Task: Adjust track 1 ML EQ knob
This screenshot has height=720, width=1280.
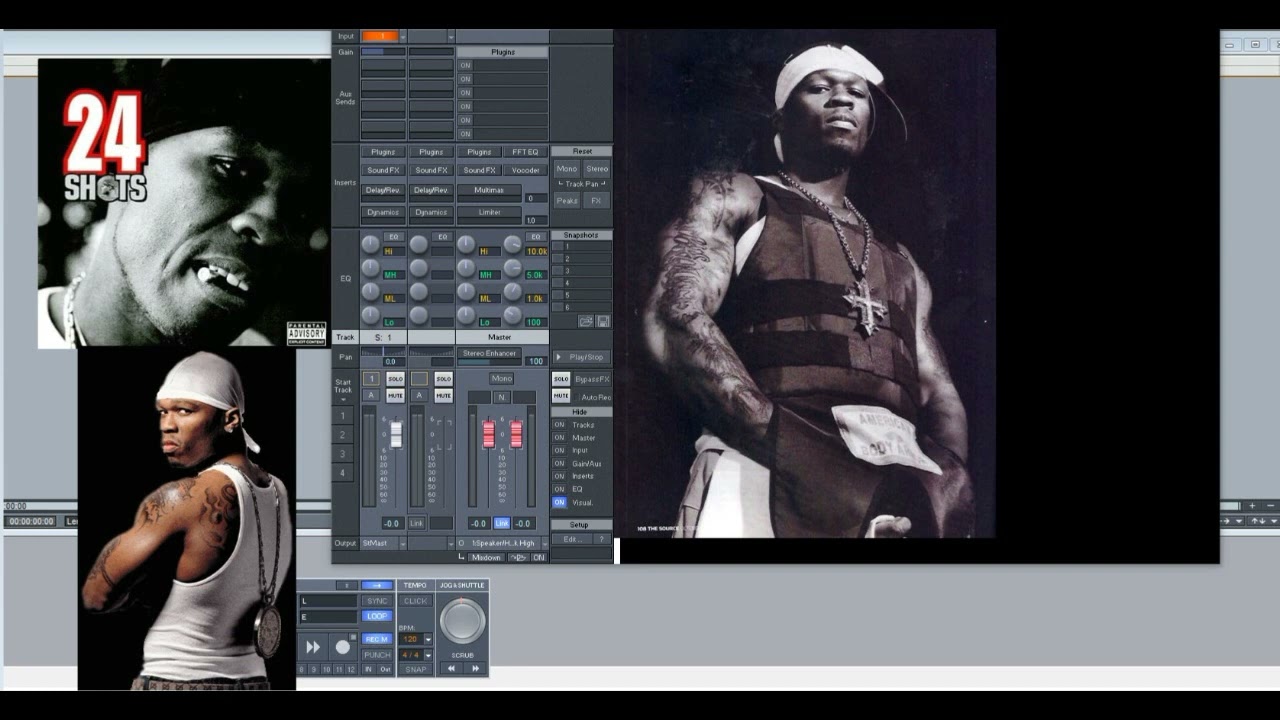Action: coord(370,291)
